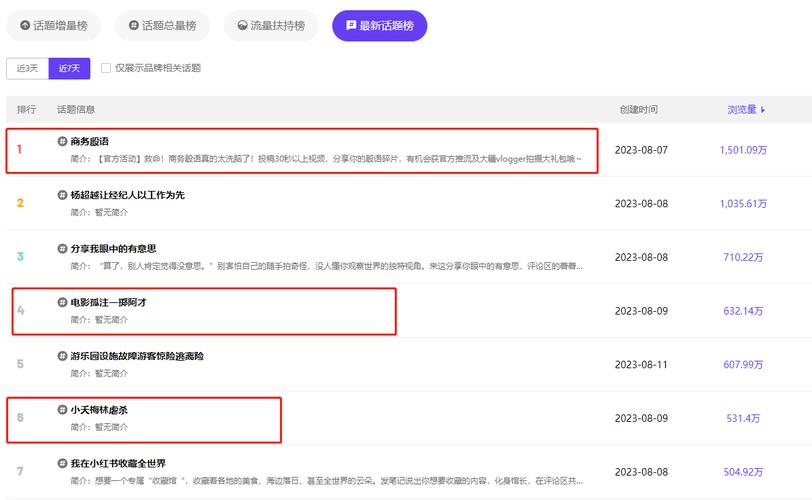
Task: Switch to 近3天 time range
Action: pyautogui.click(x=27, y=68)
